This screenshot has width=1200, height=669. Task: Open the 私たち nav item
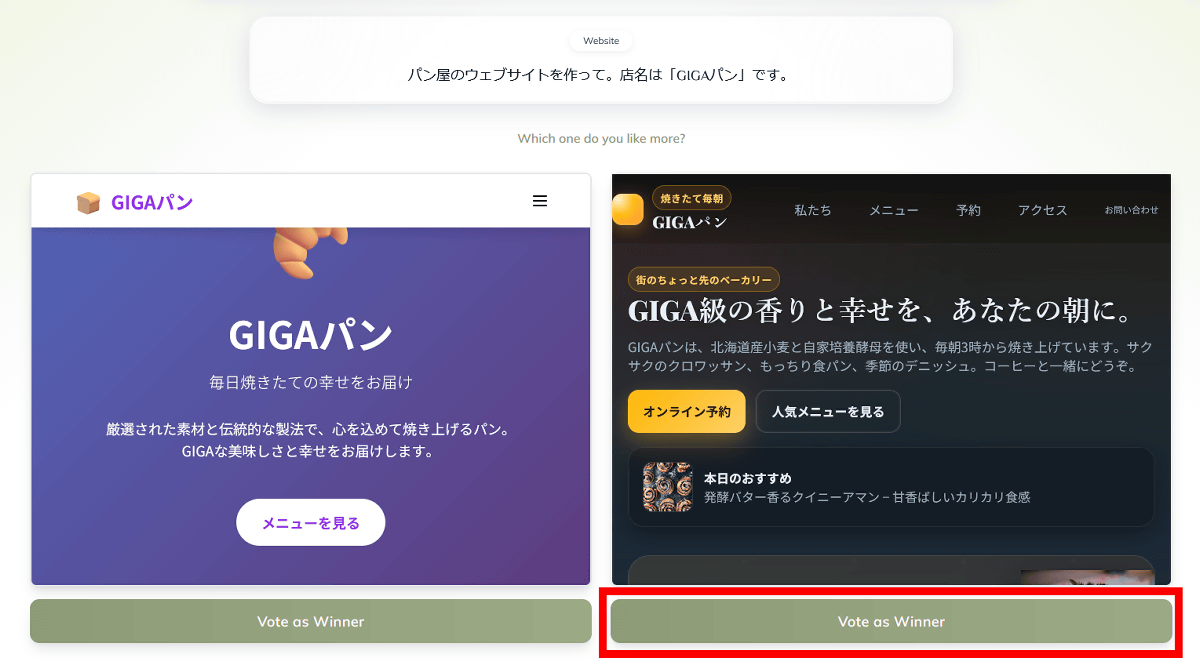(x=813, y=210)
